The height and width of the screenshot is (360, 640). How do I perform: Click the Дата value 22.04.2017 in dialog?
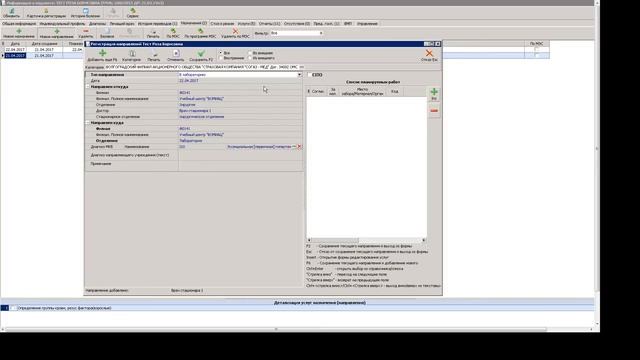point(189,81)
